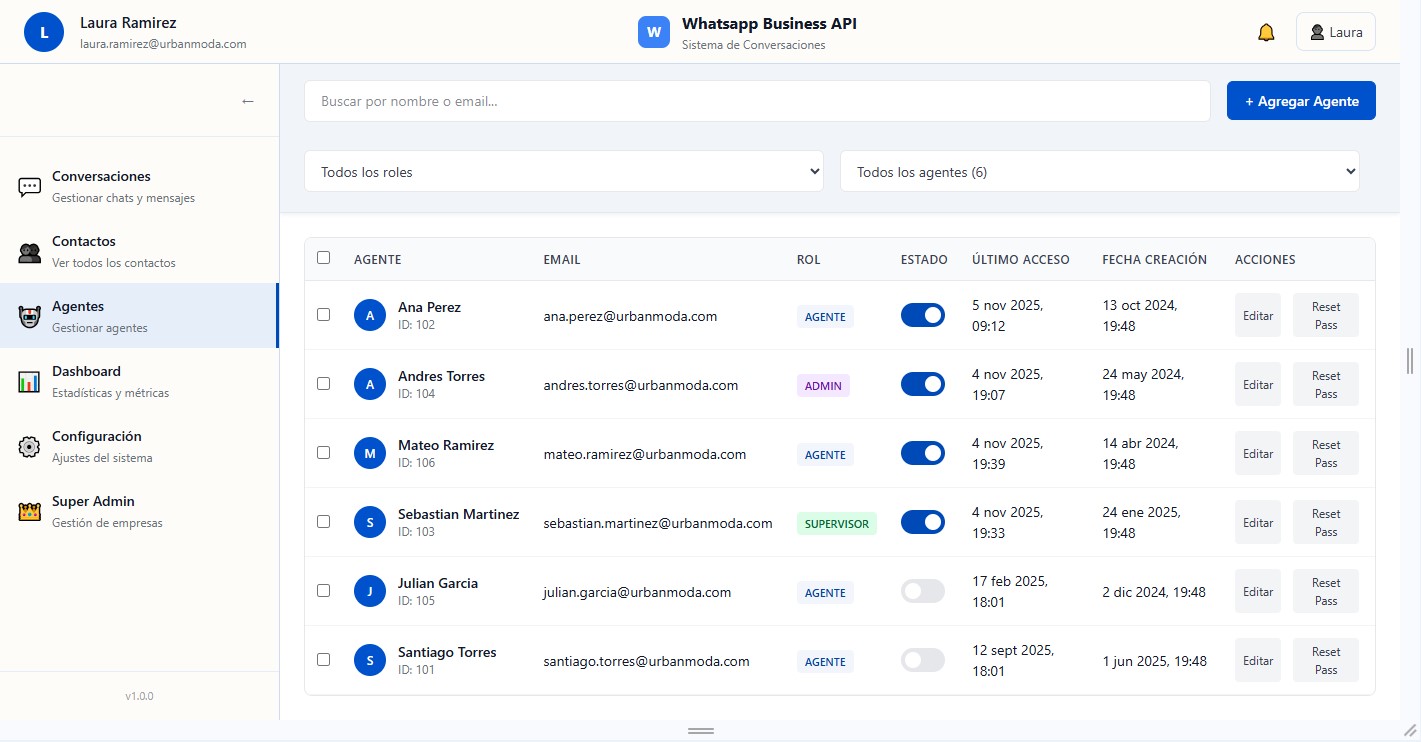Disable Mateo Ramirez's estado toggle

point(923,453)
